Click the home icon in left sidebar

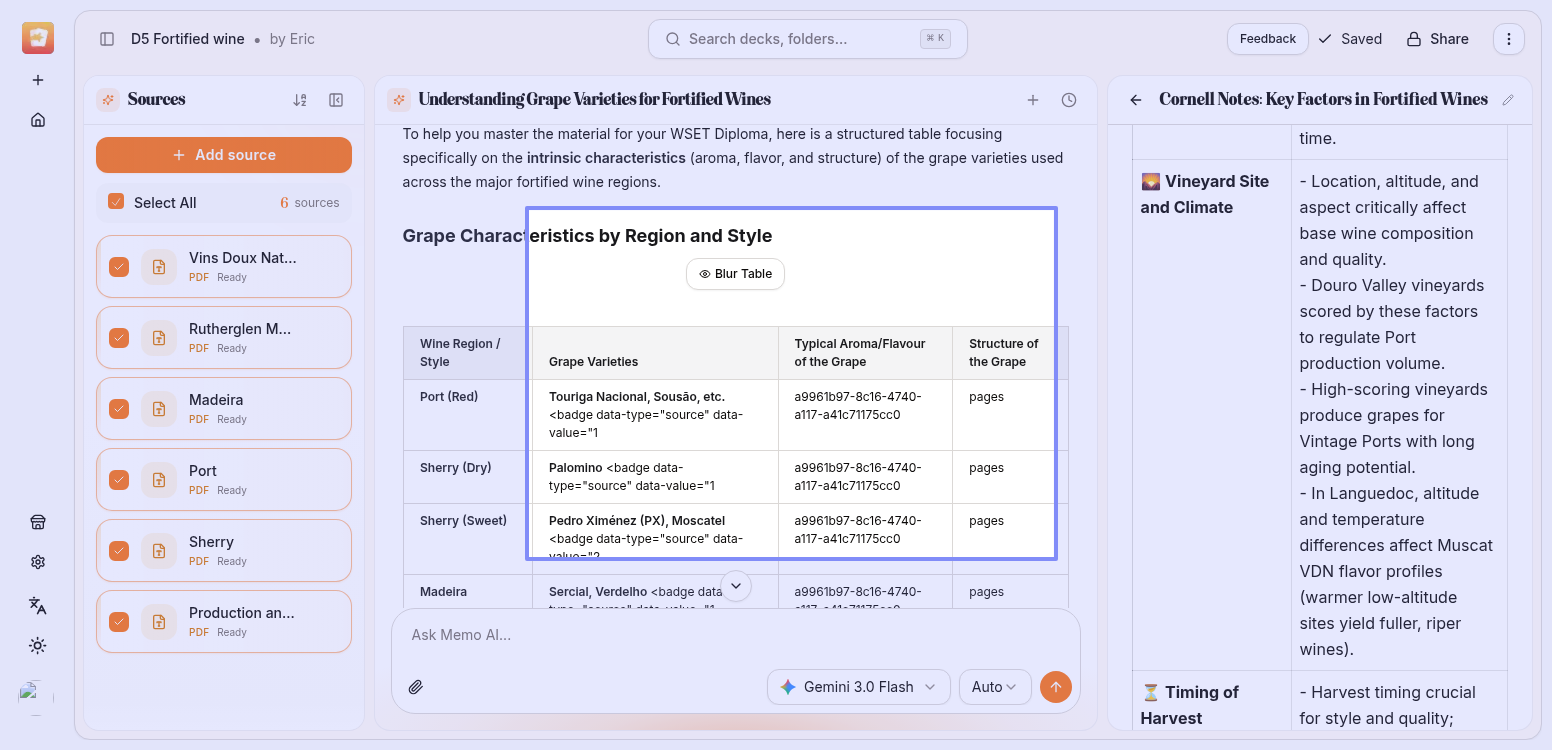[38, 120]
